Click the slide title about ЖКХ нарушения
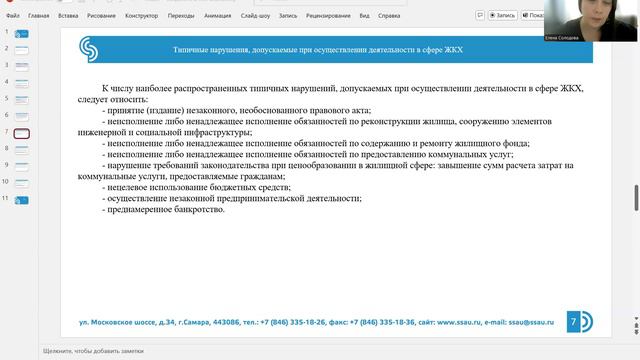 point(318,50)
